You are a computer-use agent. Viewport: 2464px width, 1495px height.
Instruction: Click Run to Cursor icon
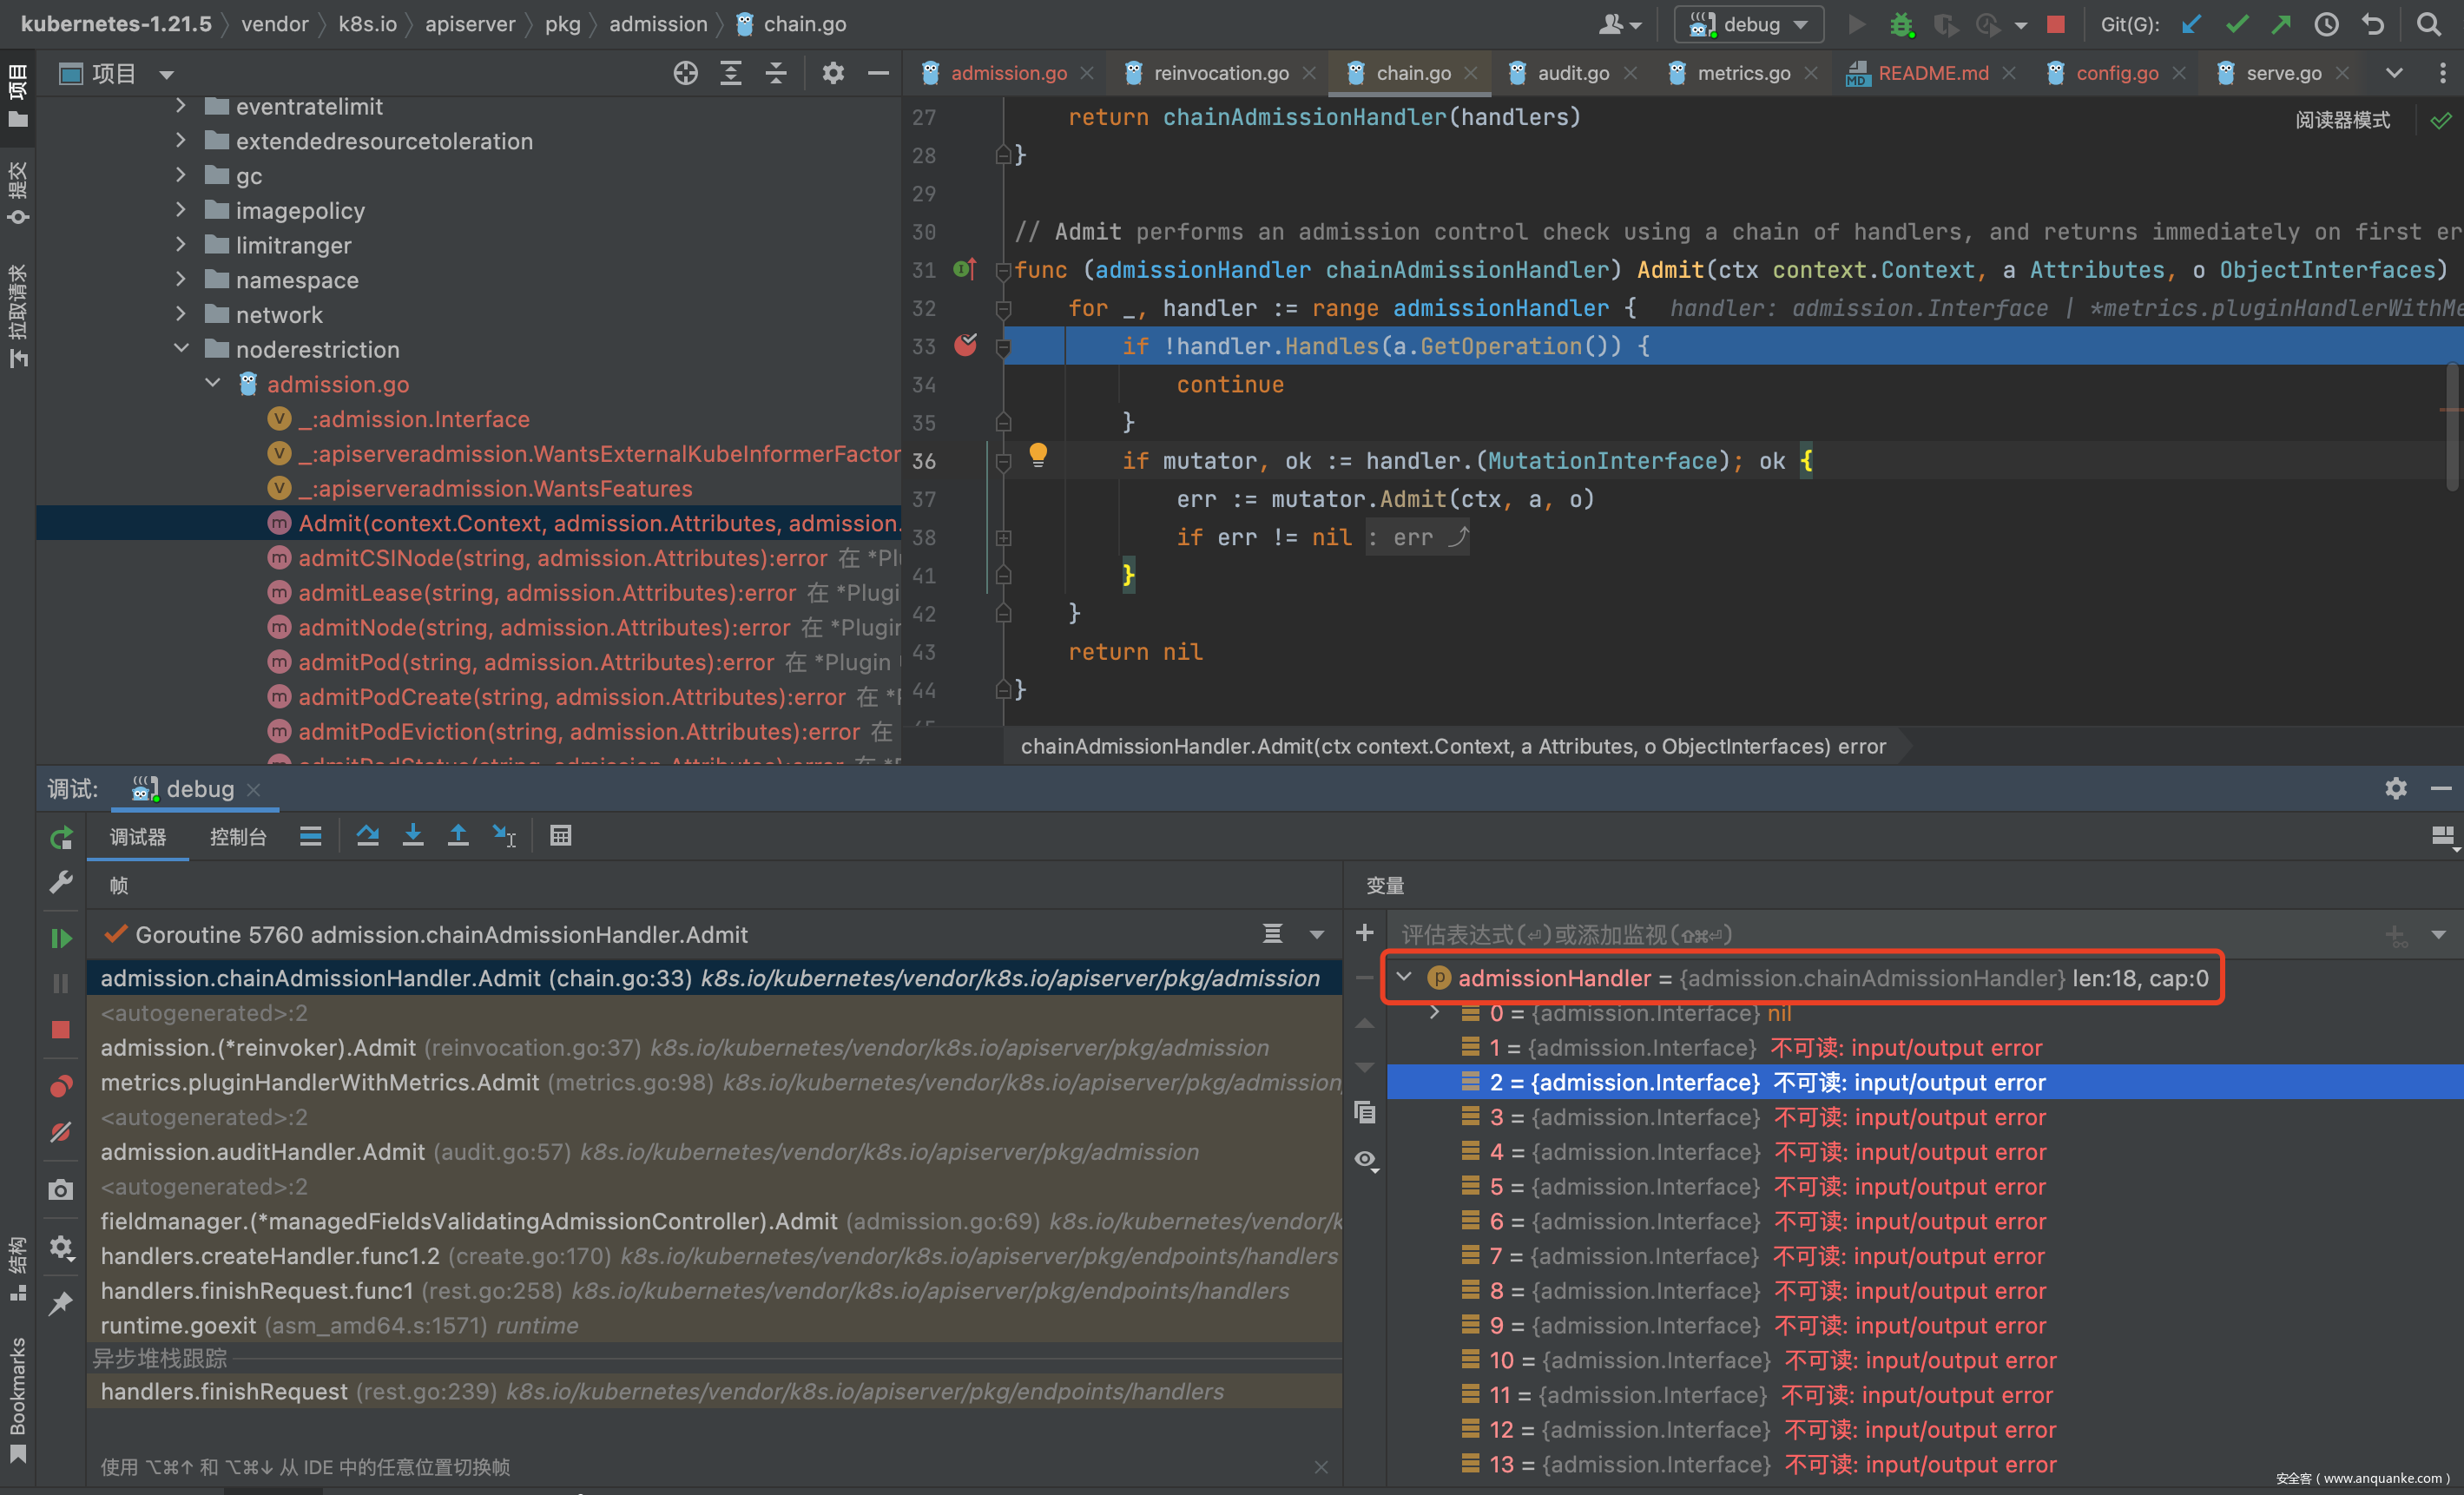504,836
